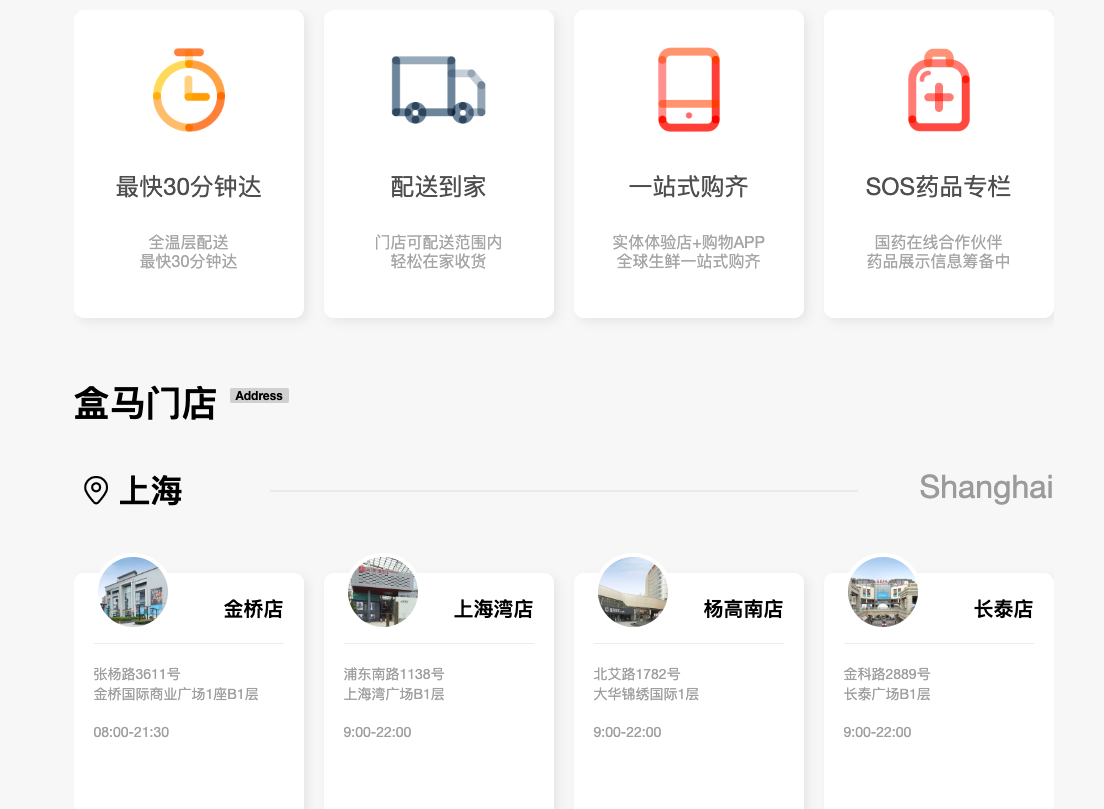
Task: Click 大华锦绣国际1层 address line
Action: (646, 694)
